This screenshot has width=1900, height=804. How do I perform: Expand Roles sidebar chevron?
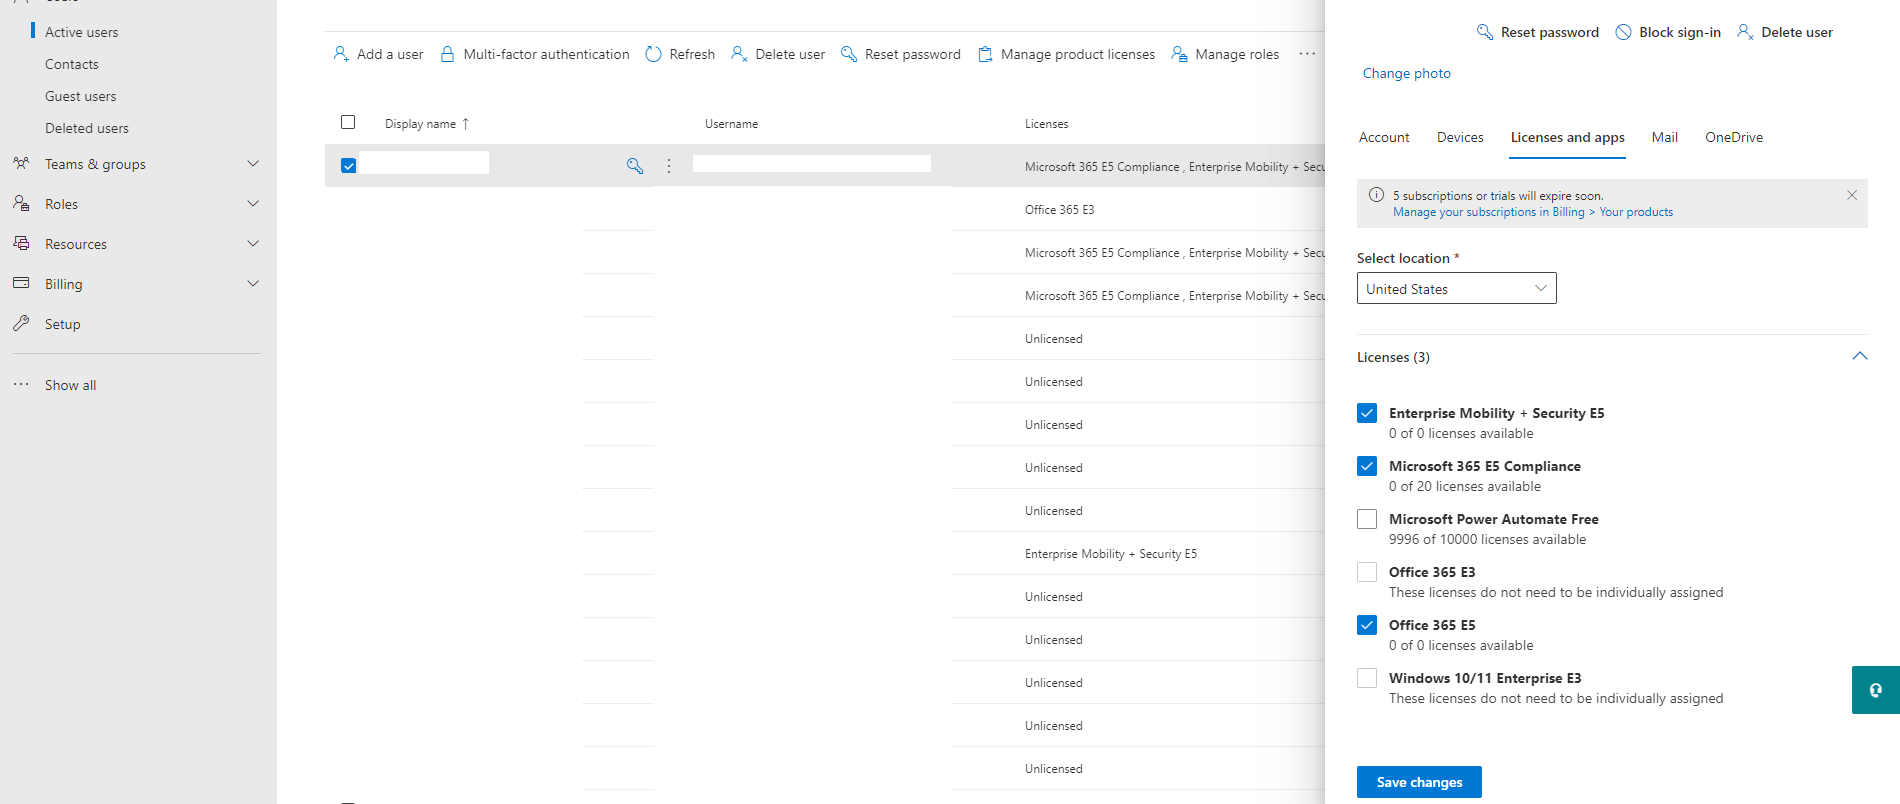click(x=253, y=203)
